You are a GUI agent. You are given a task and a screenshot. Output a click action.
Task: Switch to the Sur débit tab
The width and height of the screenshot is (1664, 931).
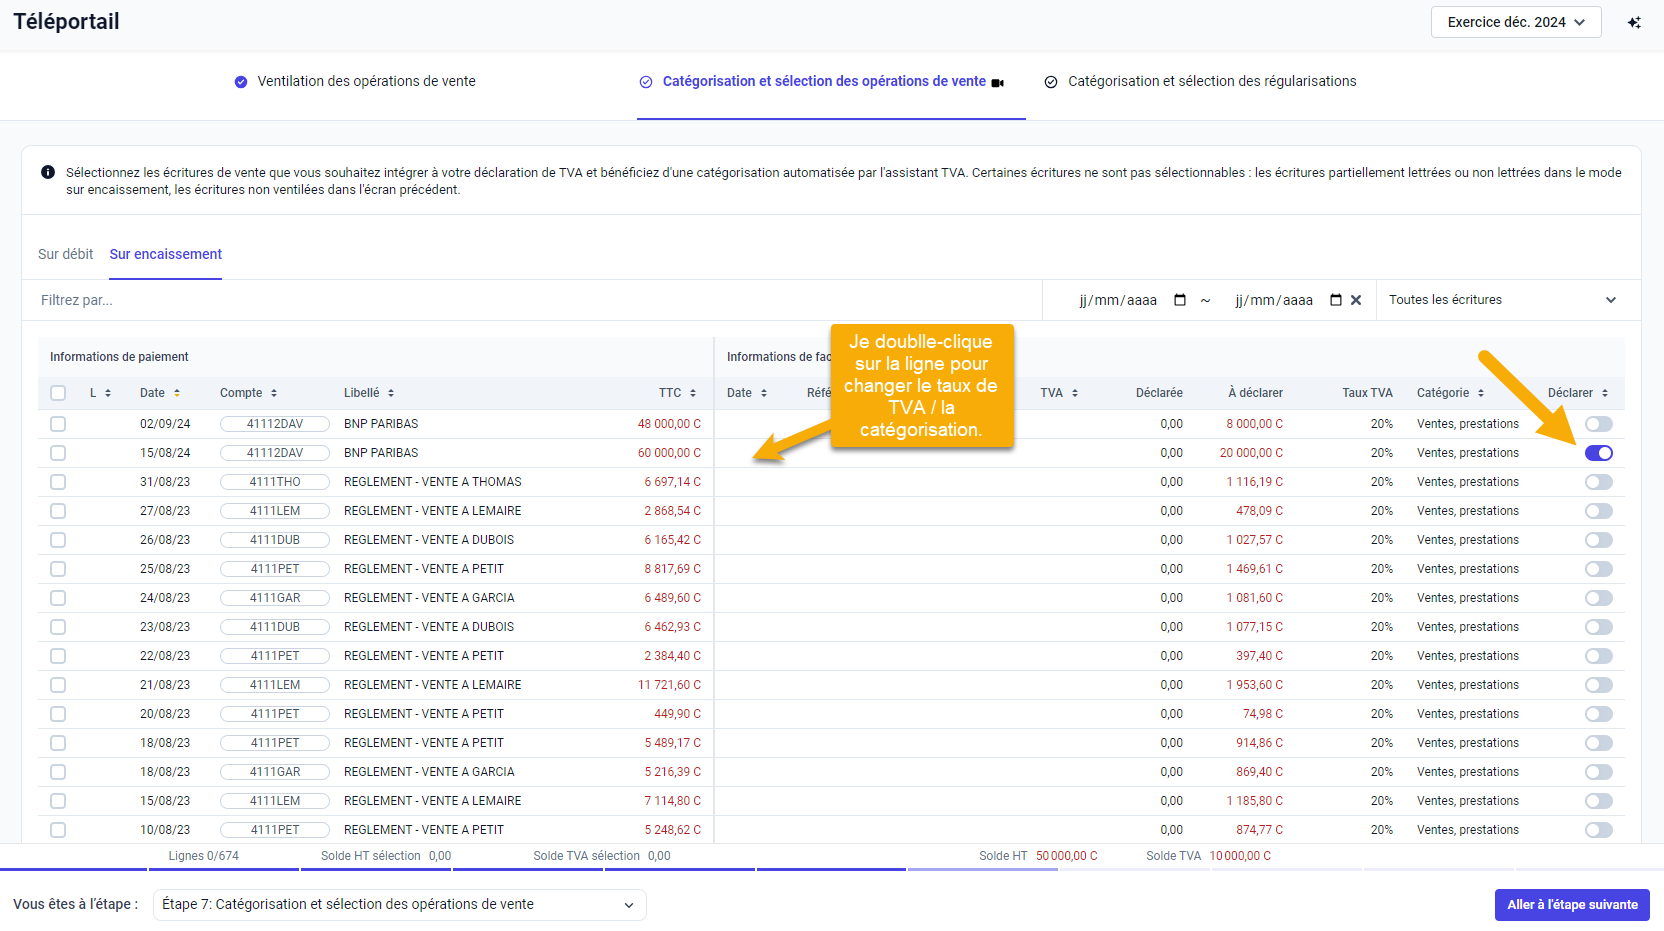[65, 254]
